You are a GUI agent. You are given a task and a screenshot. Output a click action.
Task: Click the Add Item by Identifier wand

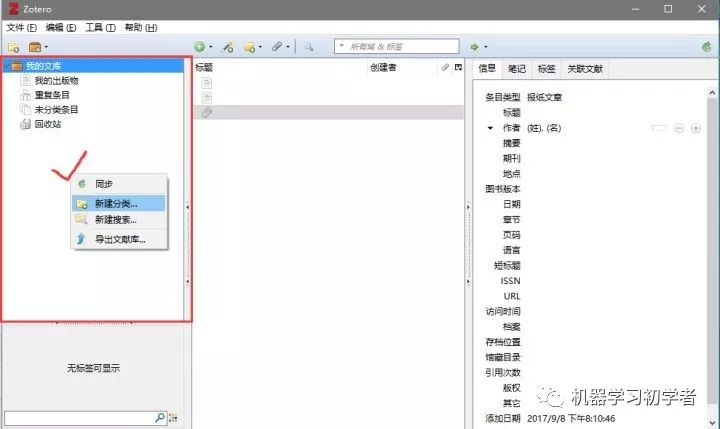click(x=228, y=46)
